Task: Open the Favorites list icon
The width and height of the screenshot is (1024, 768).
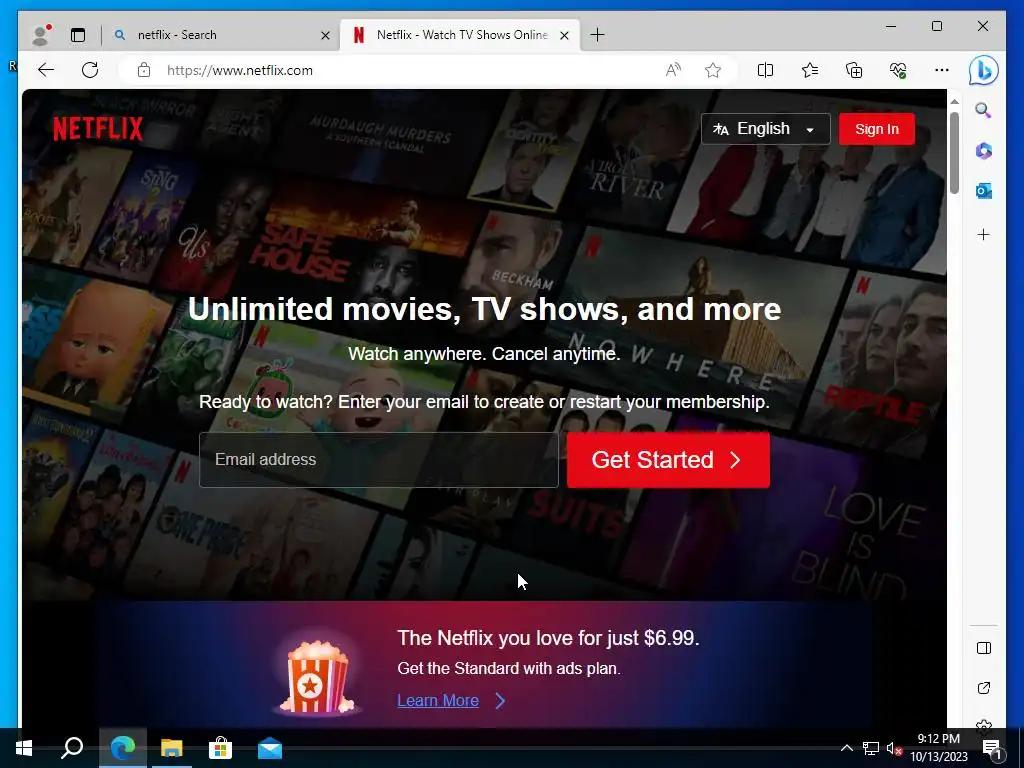Action: tap(810, 70)
